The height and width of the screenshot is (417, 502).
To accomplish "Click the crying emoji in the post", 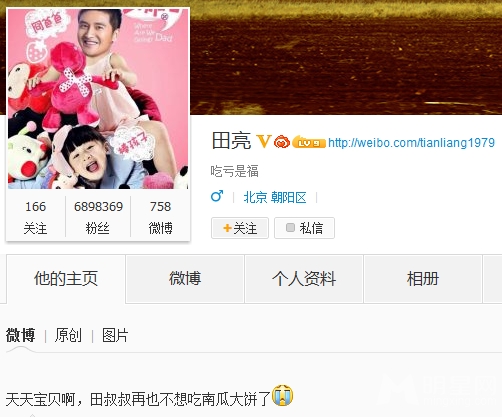I will (x=283, y=396).
